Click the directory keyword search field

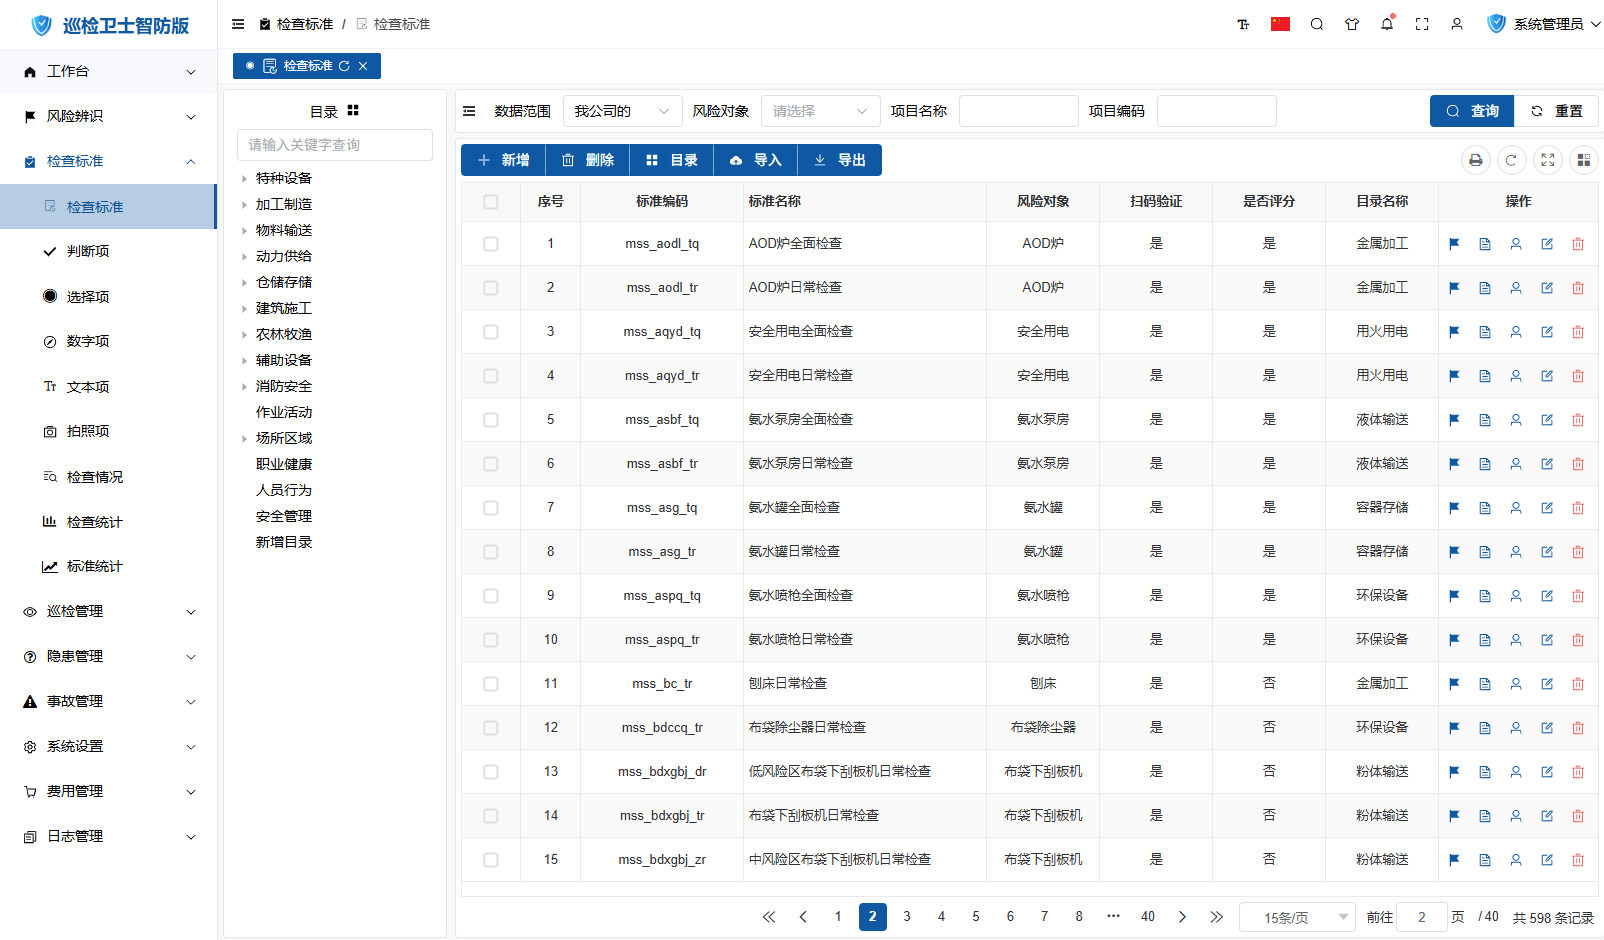pyautogui.click(x=335, y=145)
